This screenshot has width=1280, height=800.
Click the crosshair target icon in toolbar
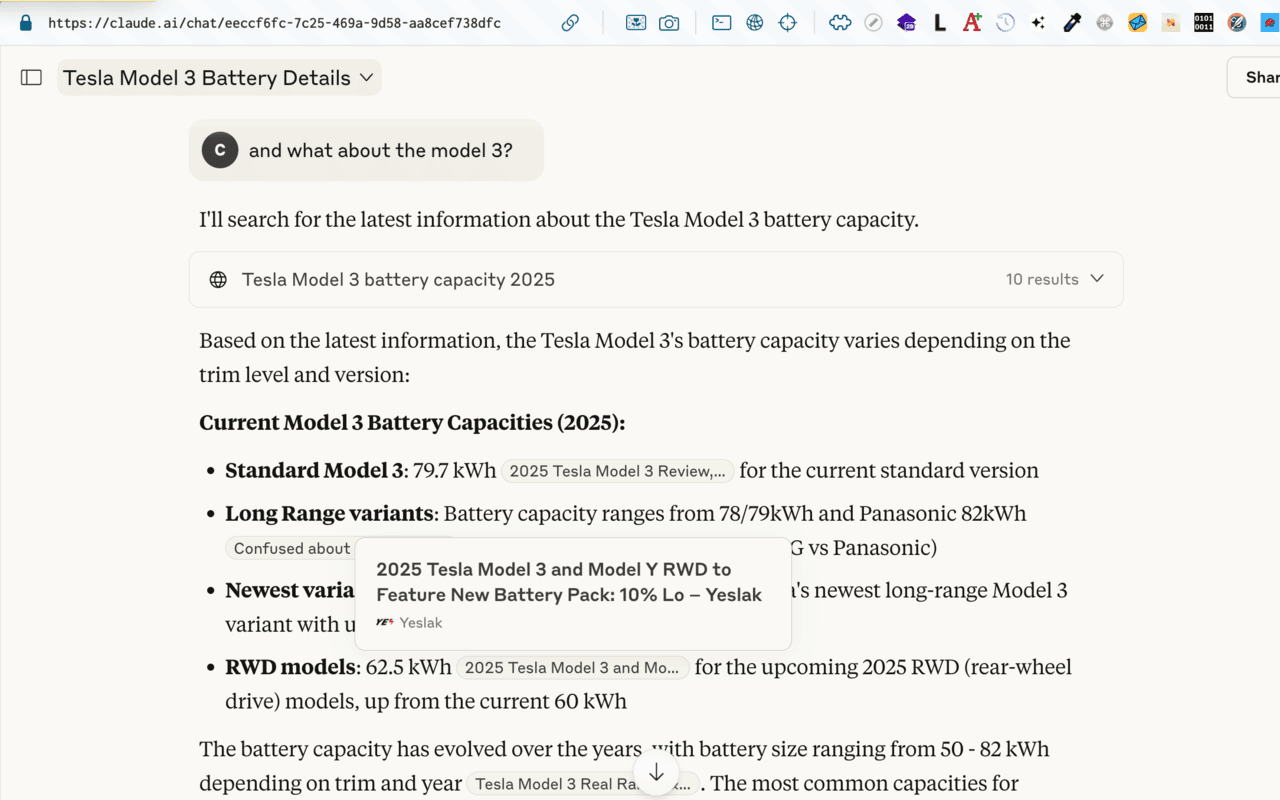click(788, 23)
